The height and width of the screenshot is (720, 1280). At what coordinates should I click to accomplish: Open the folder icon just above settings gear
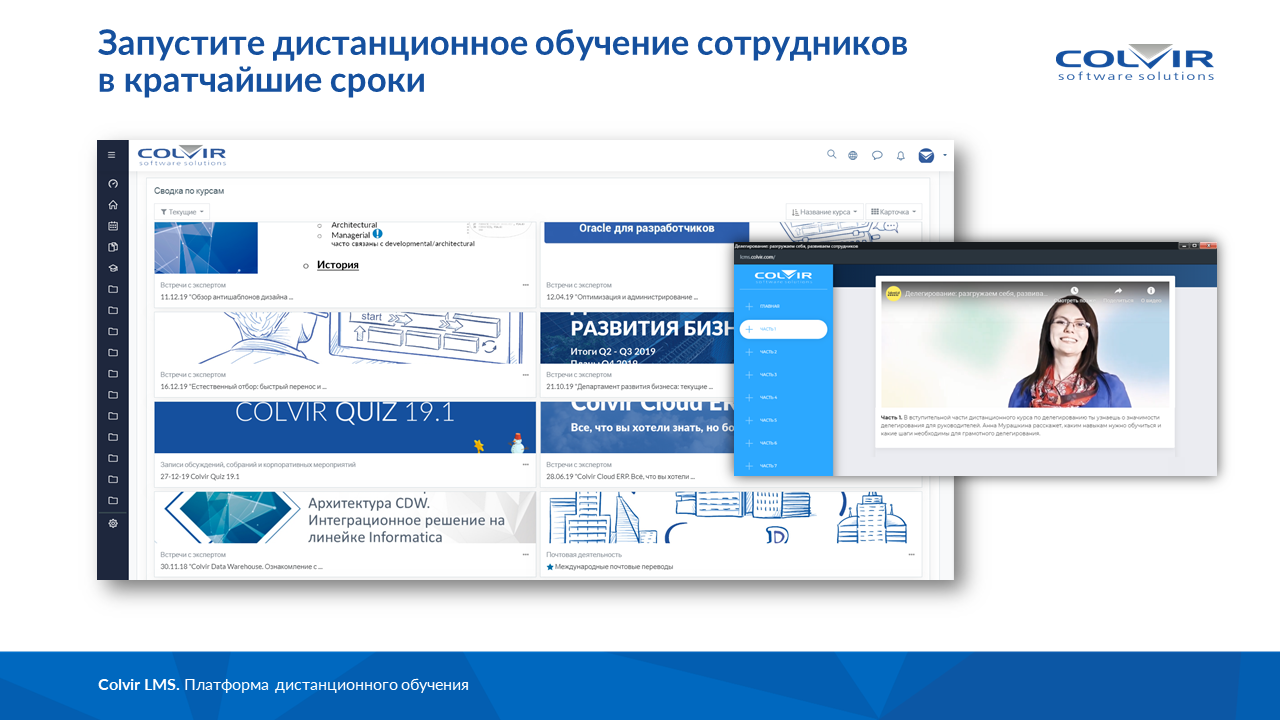[x=113, y=500]
